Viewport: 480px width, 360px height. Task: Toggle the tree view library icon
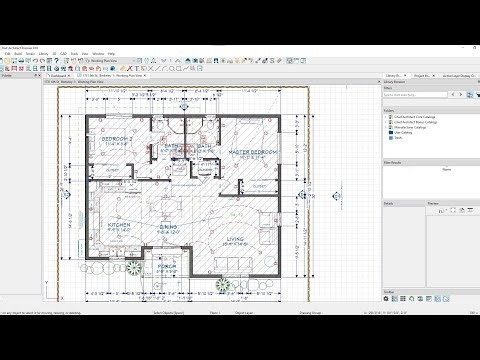coord(395,299)
